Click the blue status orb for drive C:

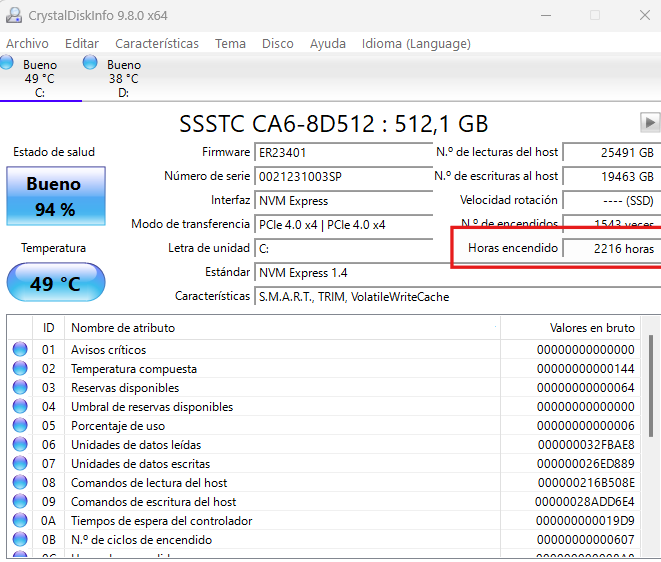click(x=6, y=62)
